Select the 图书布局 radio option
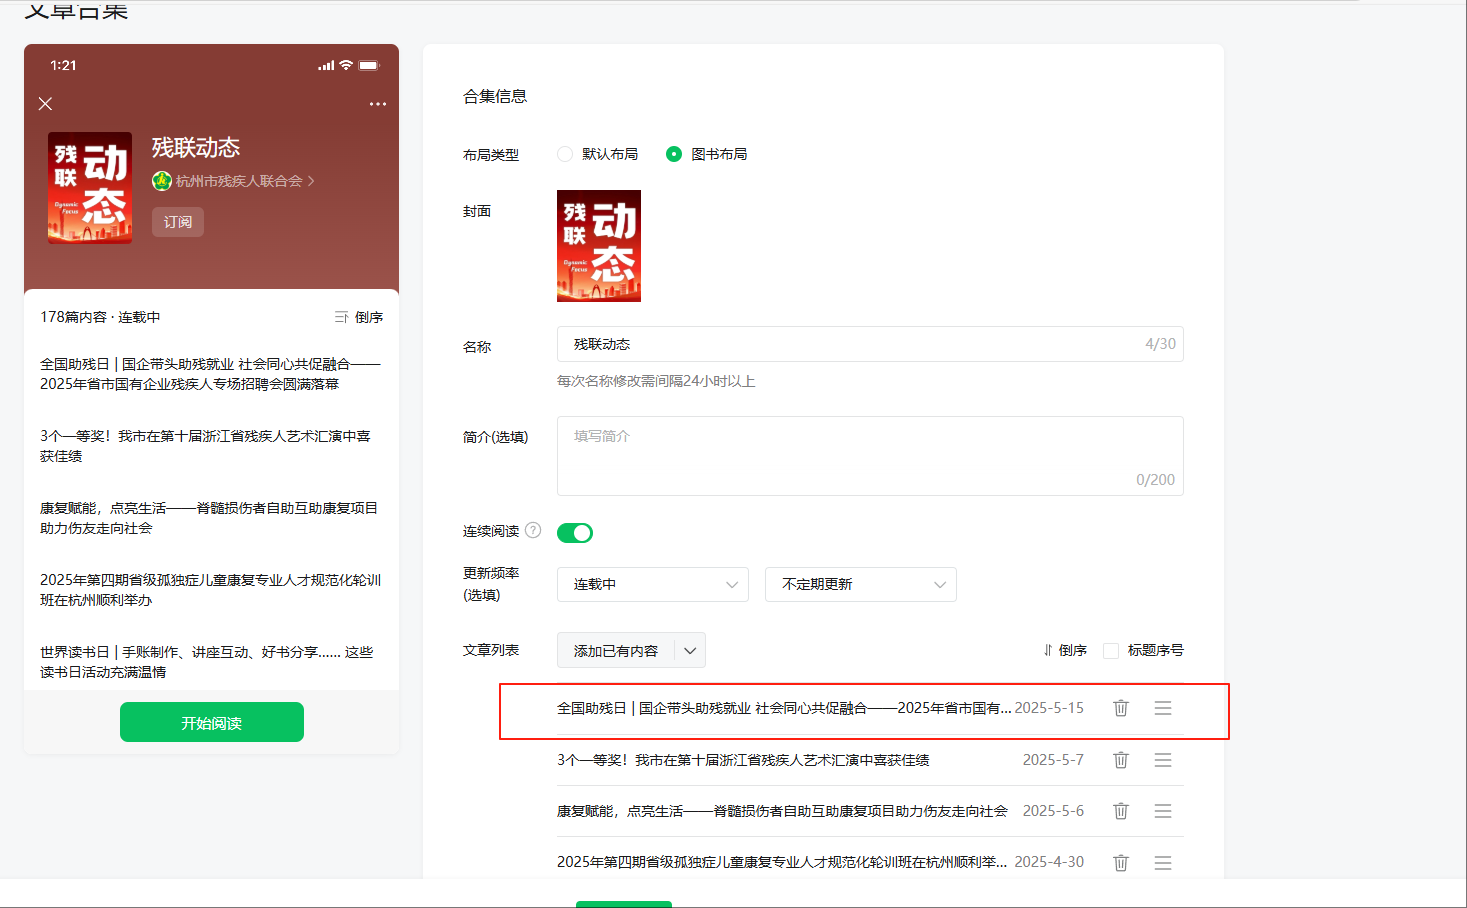Screen dimensions: 1467x908 point(674,154)
